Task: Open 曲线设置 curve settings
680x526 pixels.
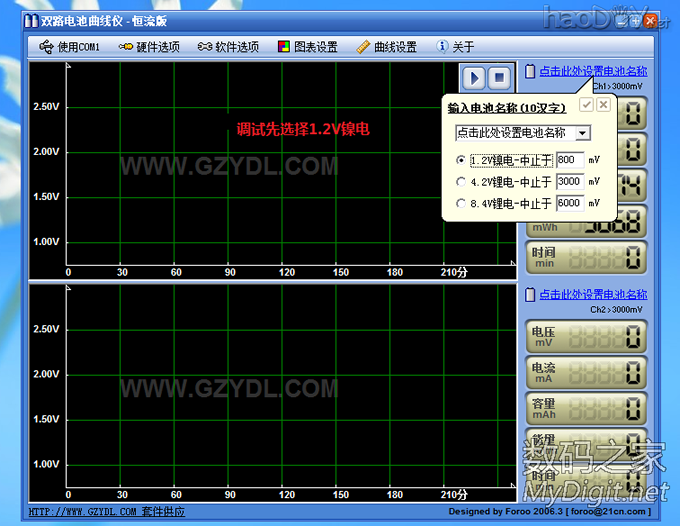Action: [x=386, y=47]
